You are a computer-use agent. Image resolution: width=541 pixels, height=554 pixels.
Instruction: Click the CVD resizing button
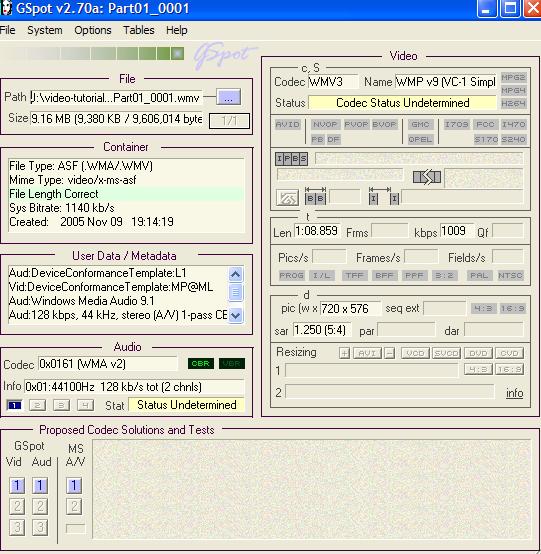[x=509, y=353]
